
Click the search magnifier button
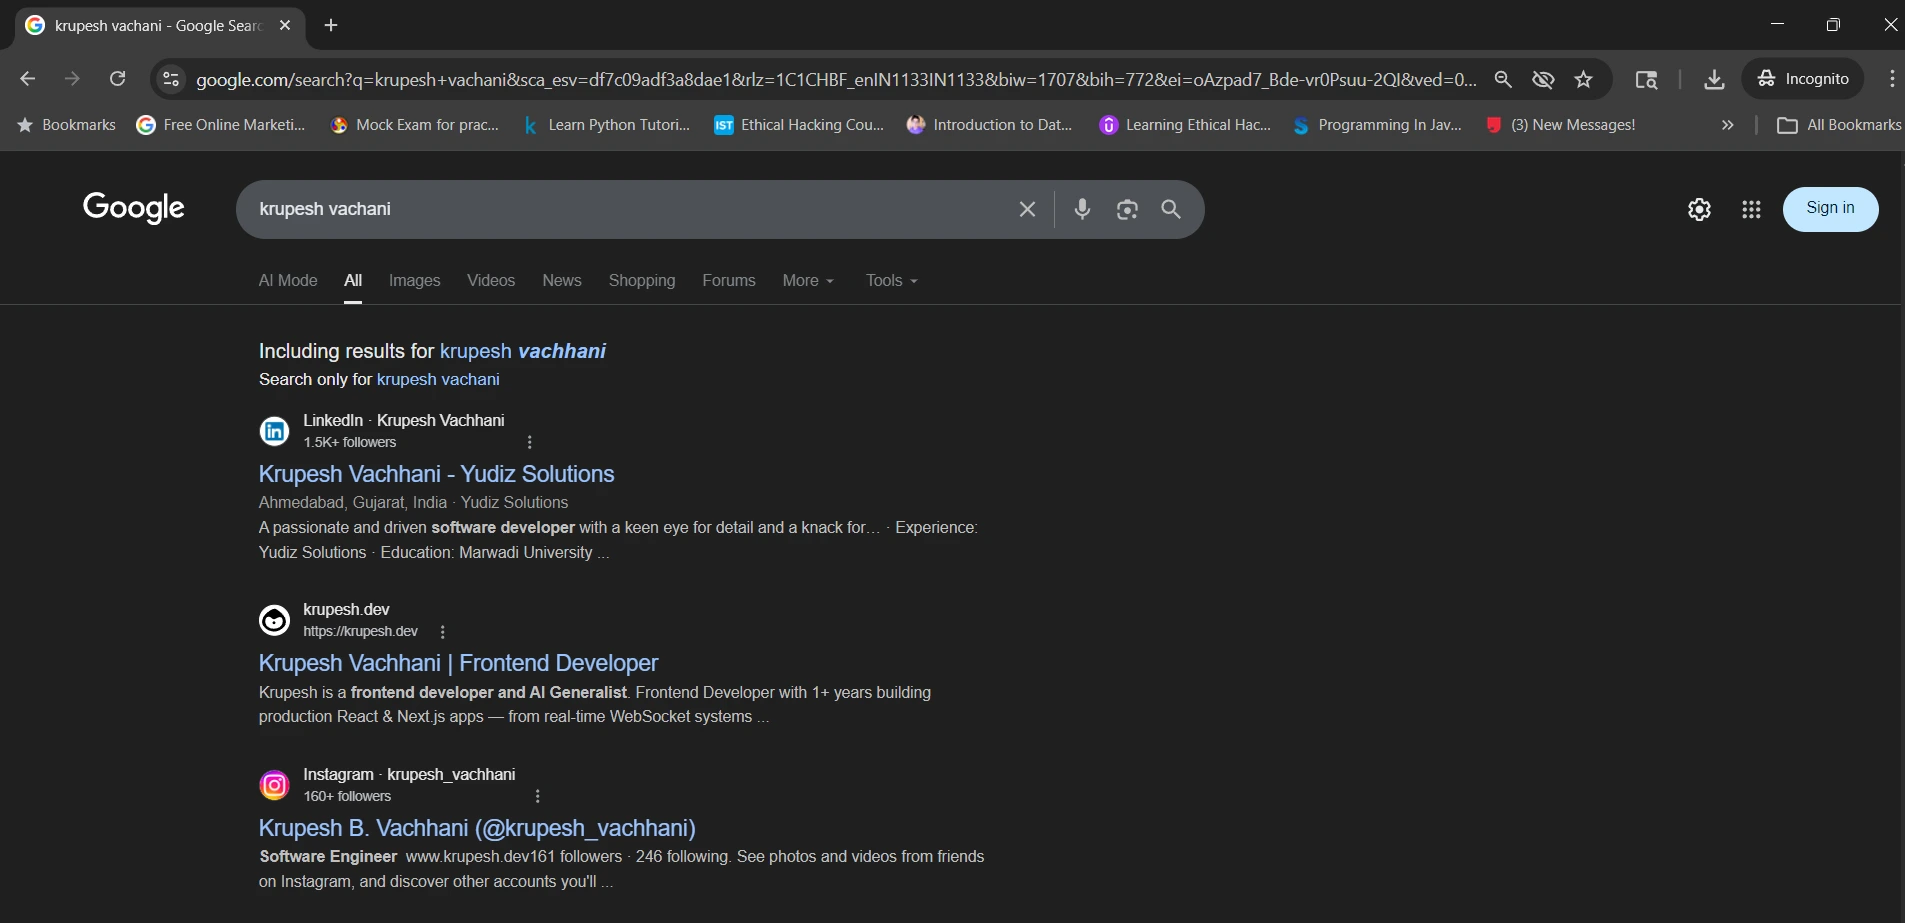coord(1171,209)
